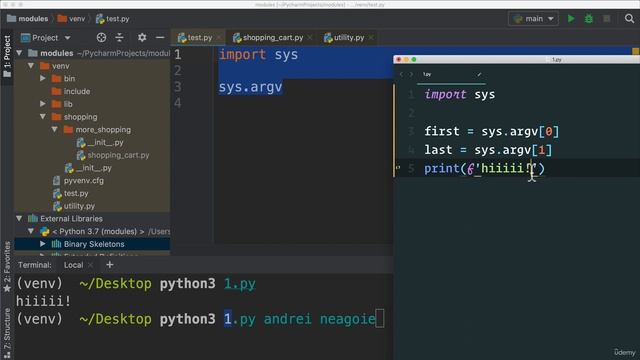The width and height of the screenshot is (640, 360).
Task: Click the stop process square icon
Action: pos(607,19)
